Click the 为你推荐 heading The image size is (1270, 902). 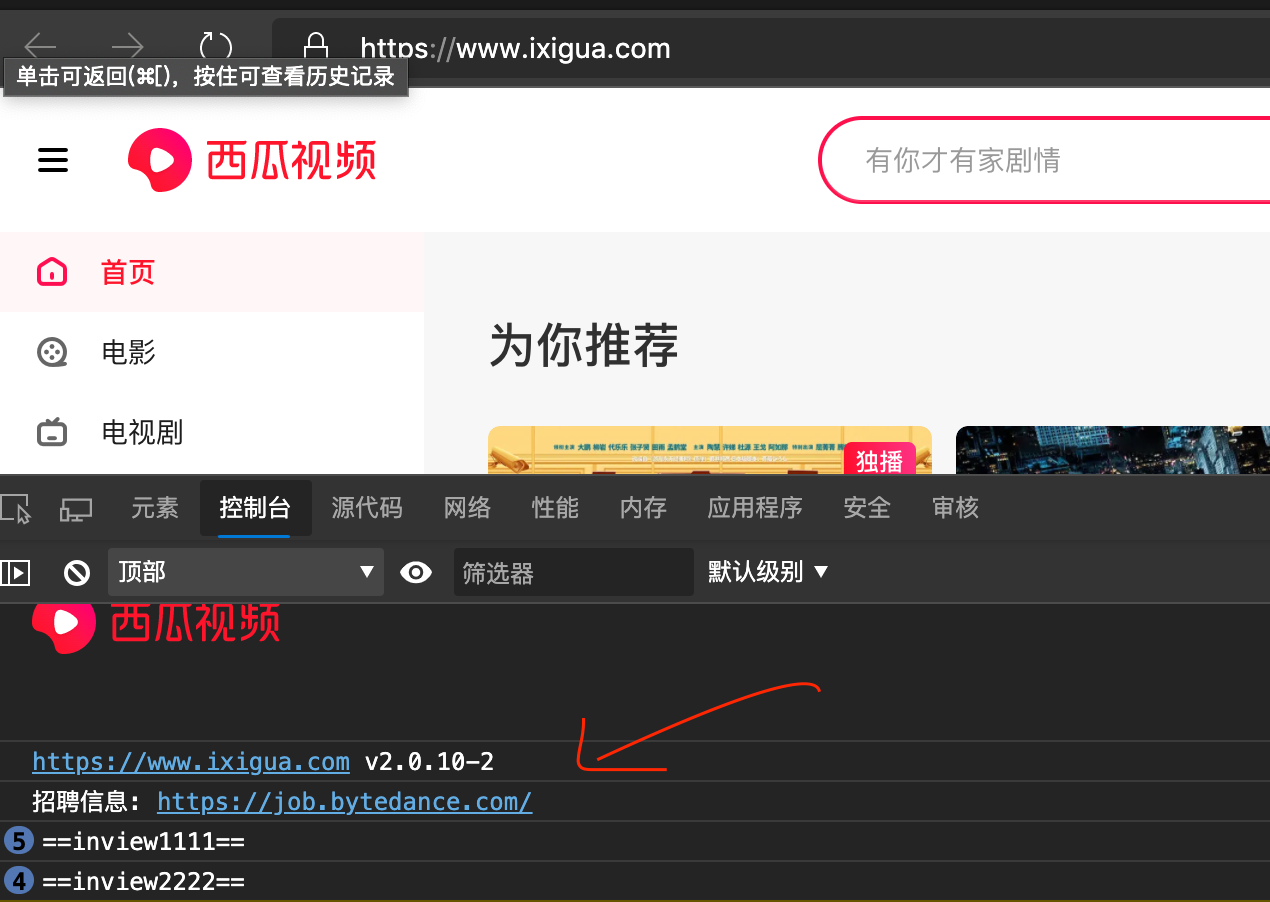(584, 346)
